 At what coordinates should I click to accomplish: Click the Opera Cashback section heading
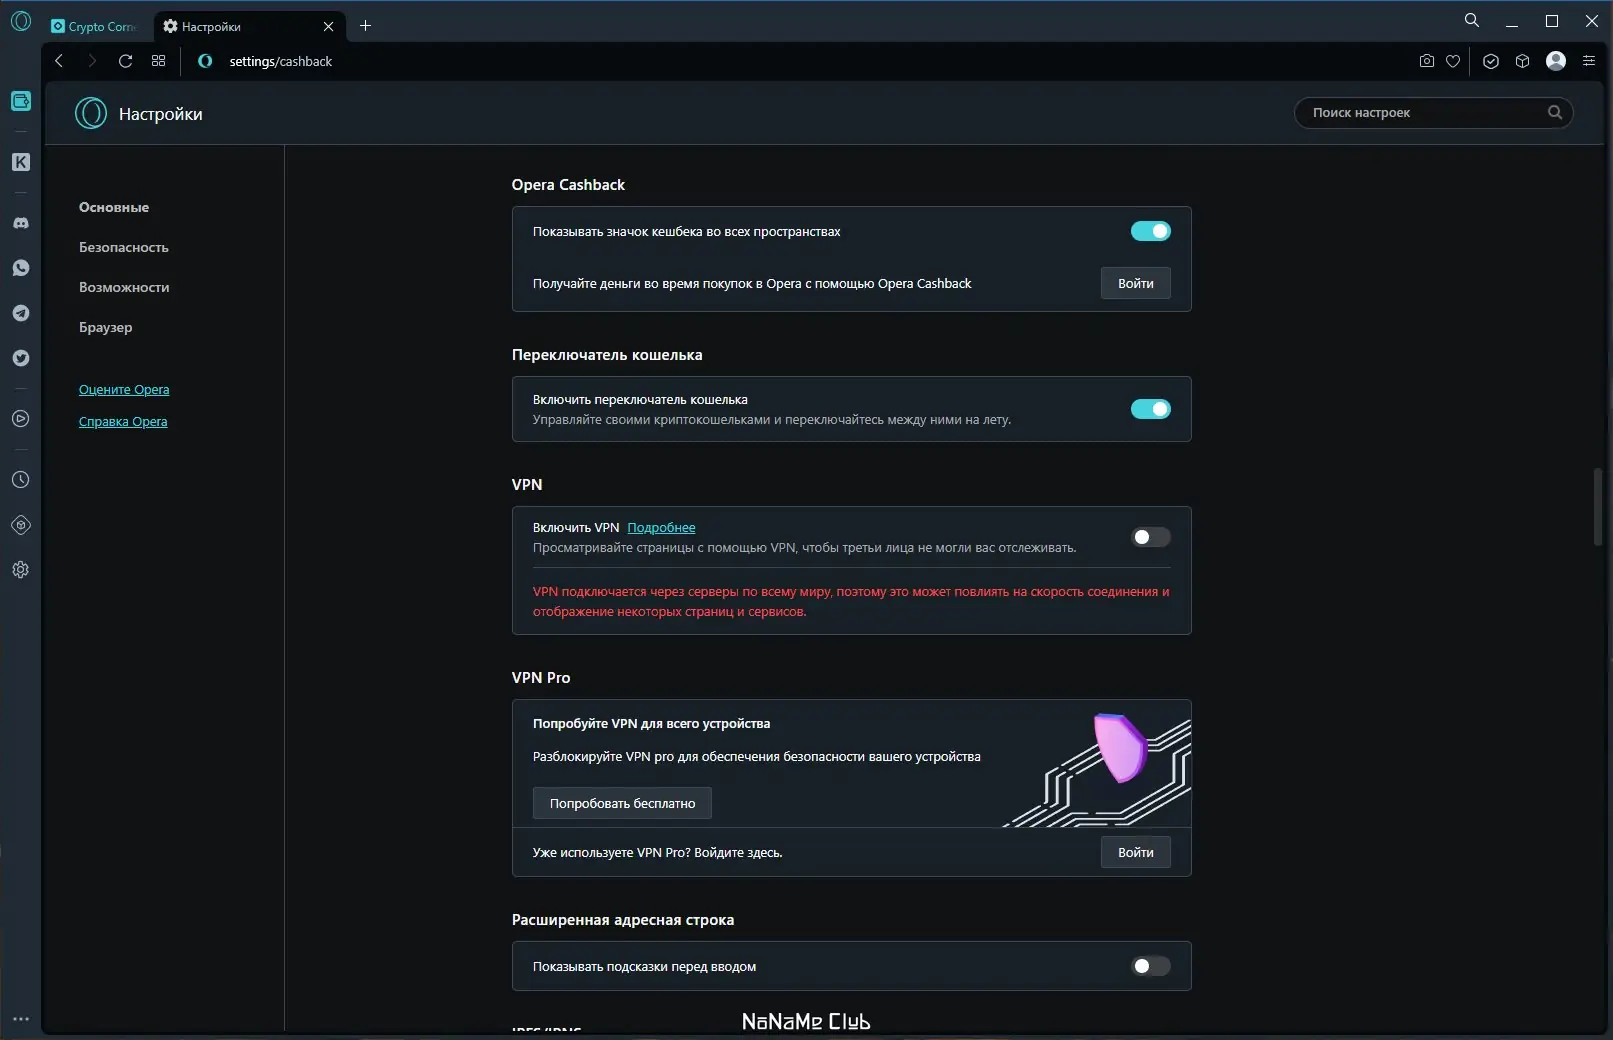[x=568, y=185]
